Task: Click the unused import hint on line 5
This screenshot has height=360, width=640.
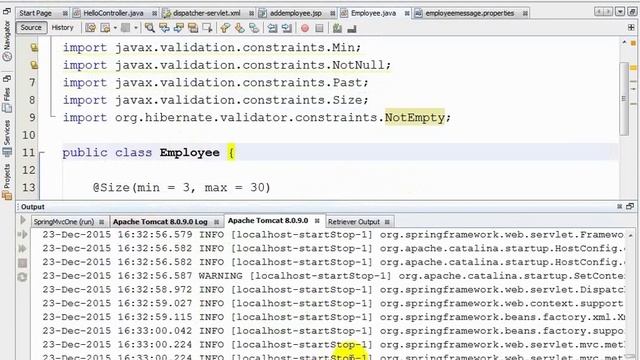Action: point(34,48)
